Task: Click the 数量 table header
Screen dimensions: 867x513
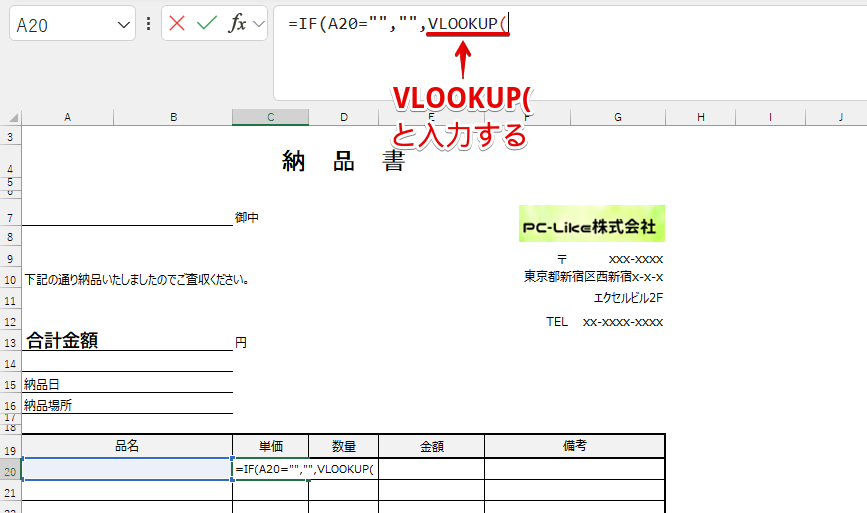Action: [343, 447]
